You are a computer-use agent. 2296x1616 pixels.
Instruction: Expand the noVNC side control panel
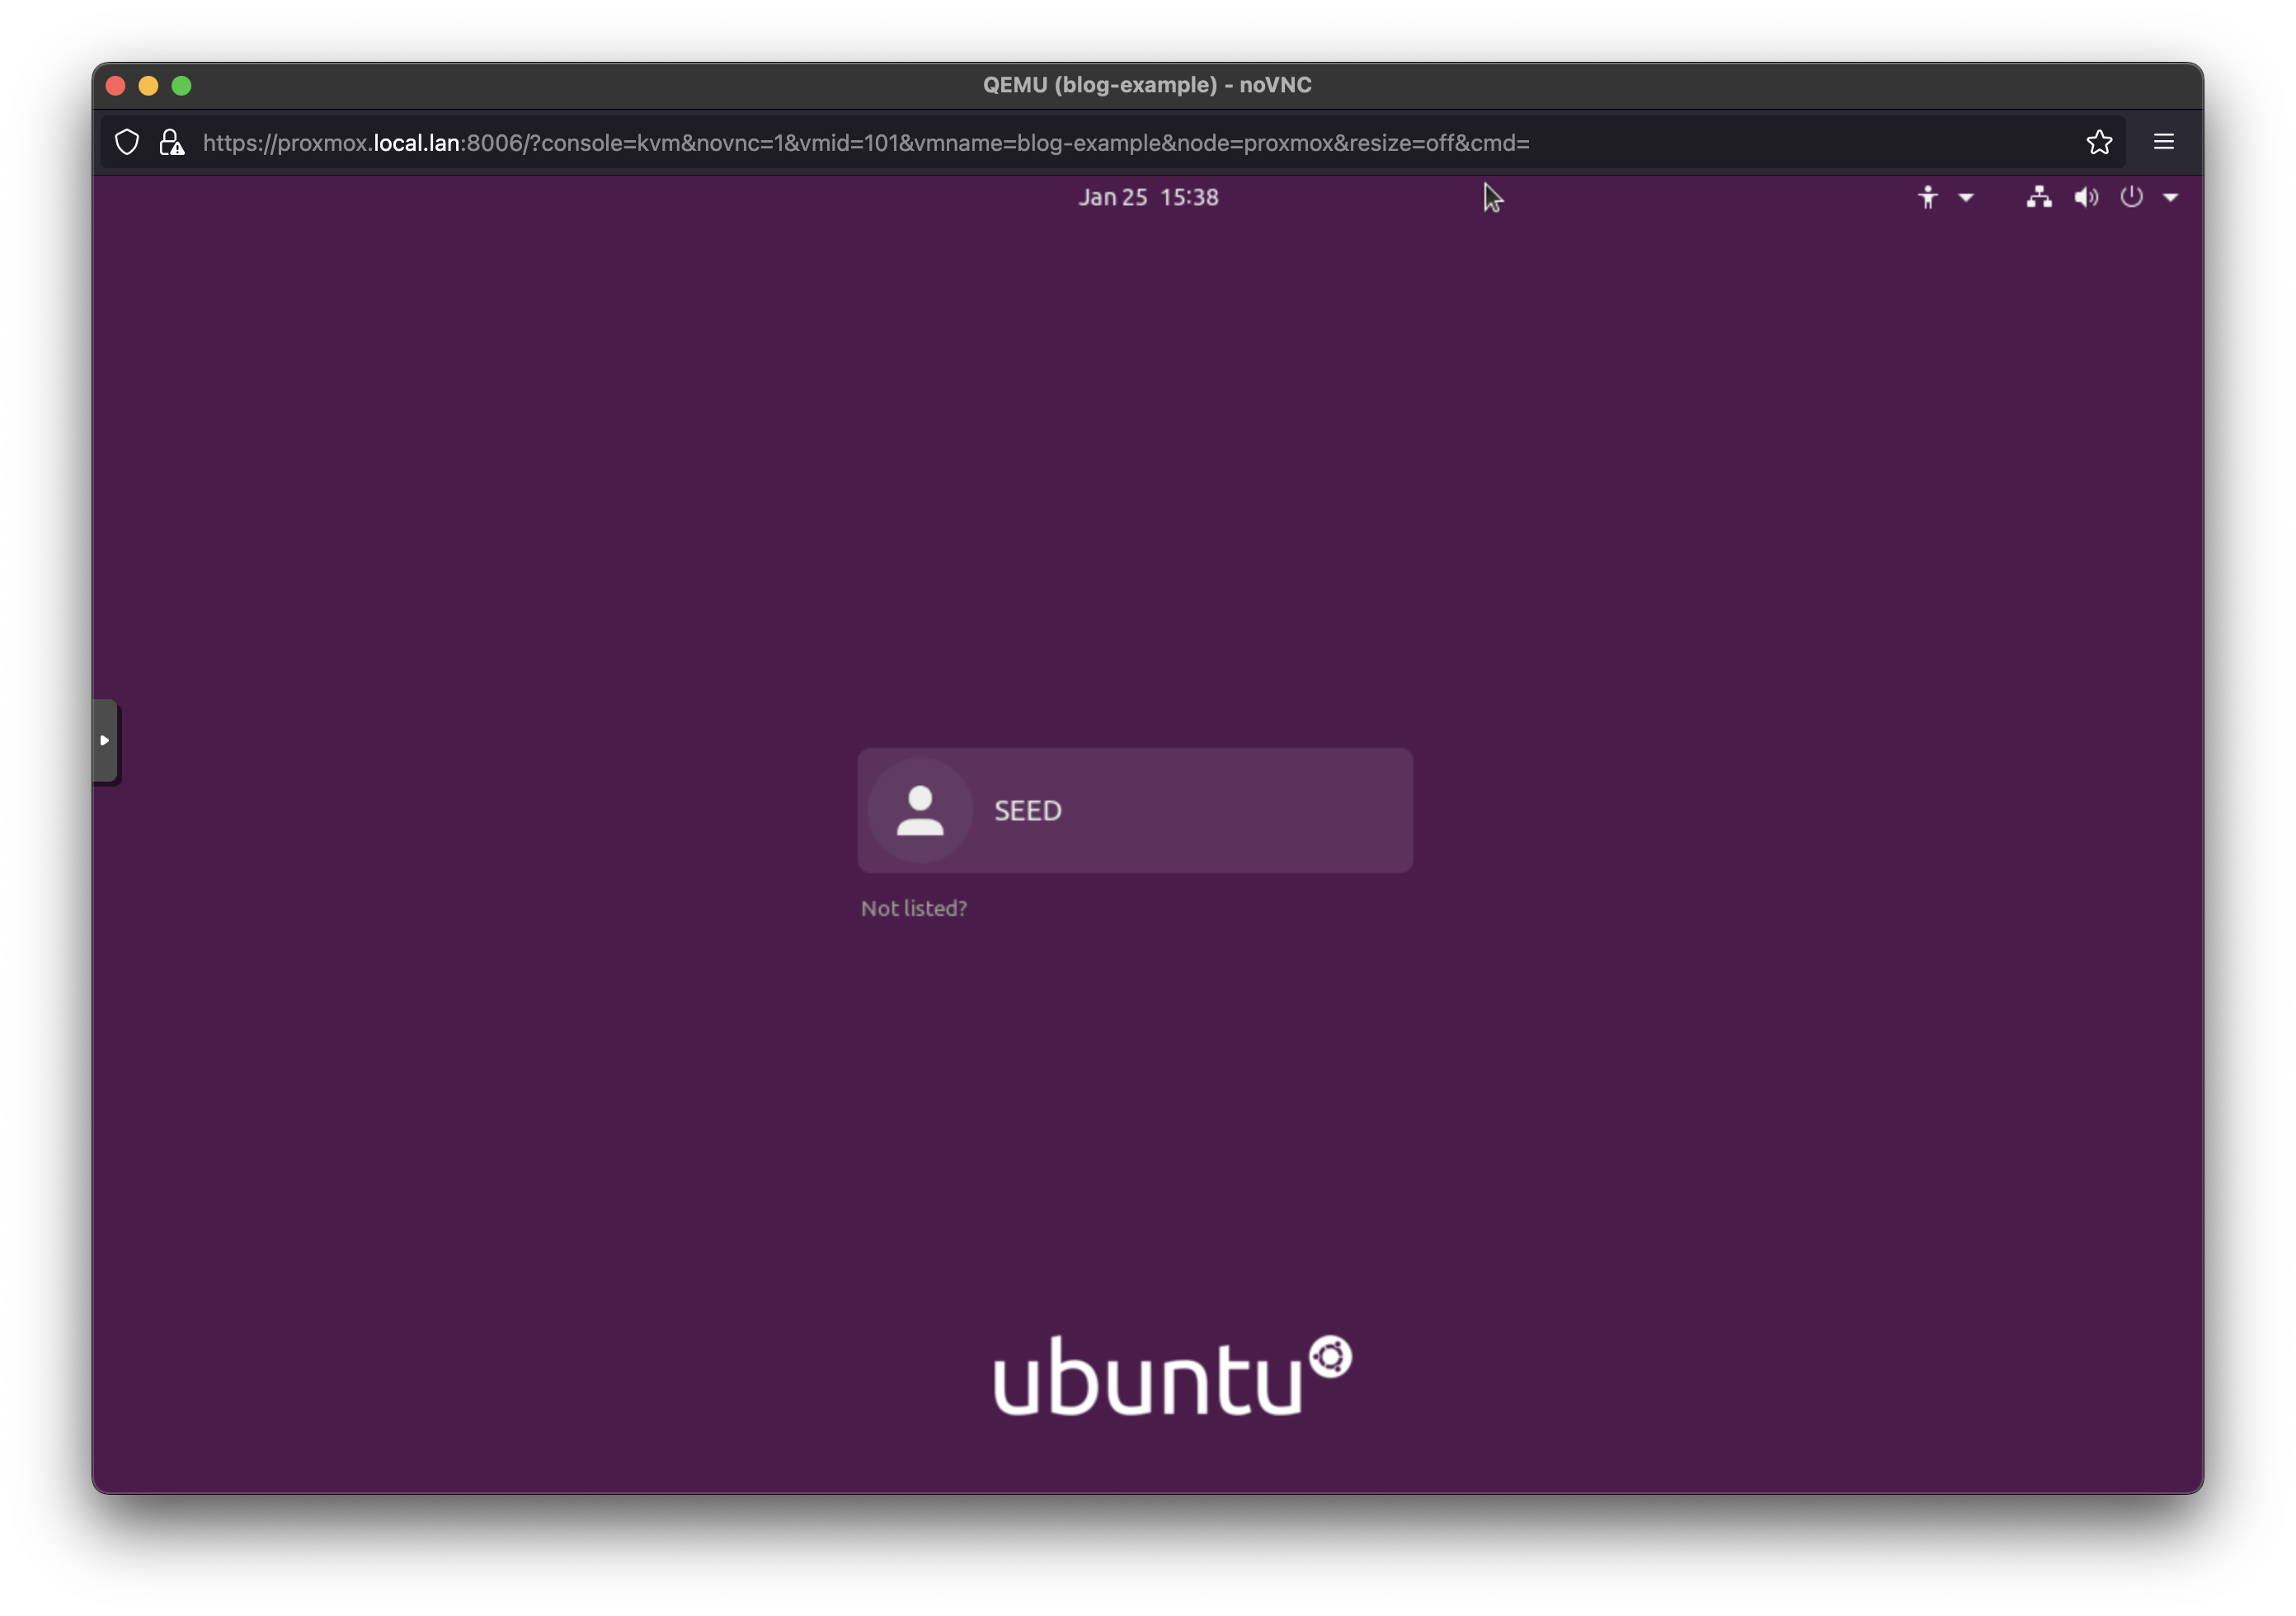[105, 740]
